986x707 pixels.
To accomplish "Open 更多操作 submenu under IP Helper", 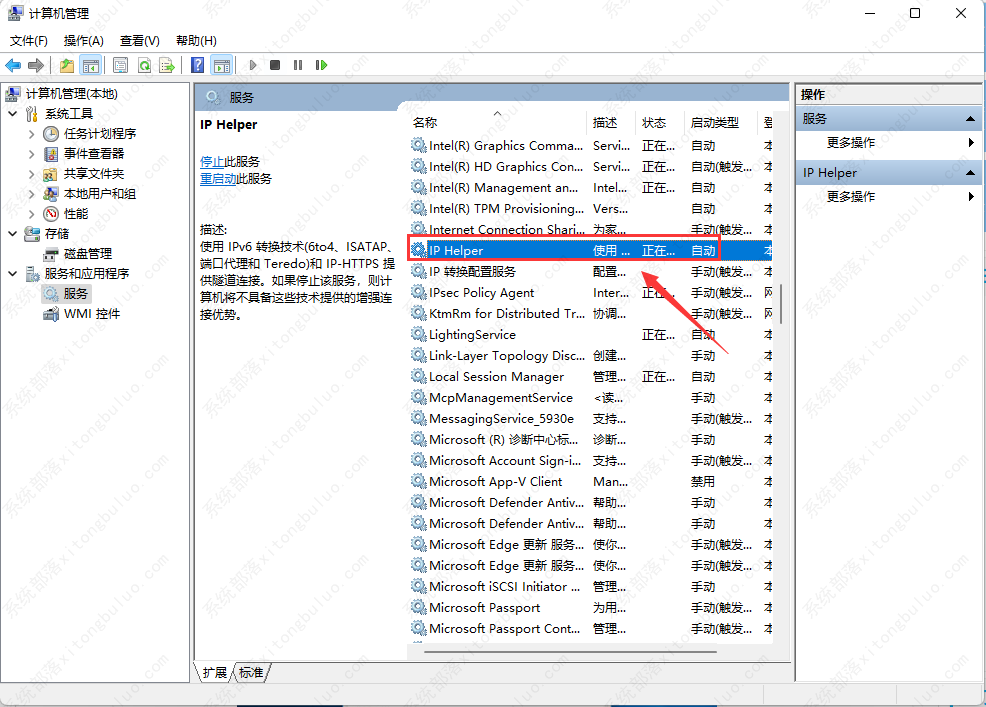I will point(889,197).
